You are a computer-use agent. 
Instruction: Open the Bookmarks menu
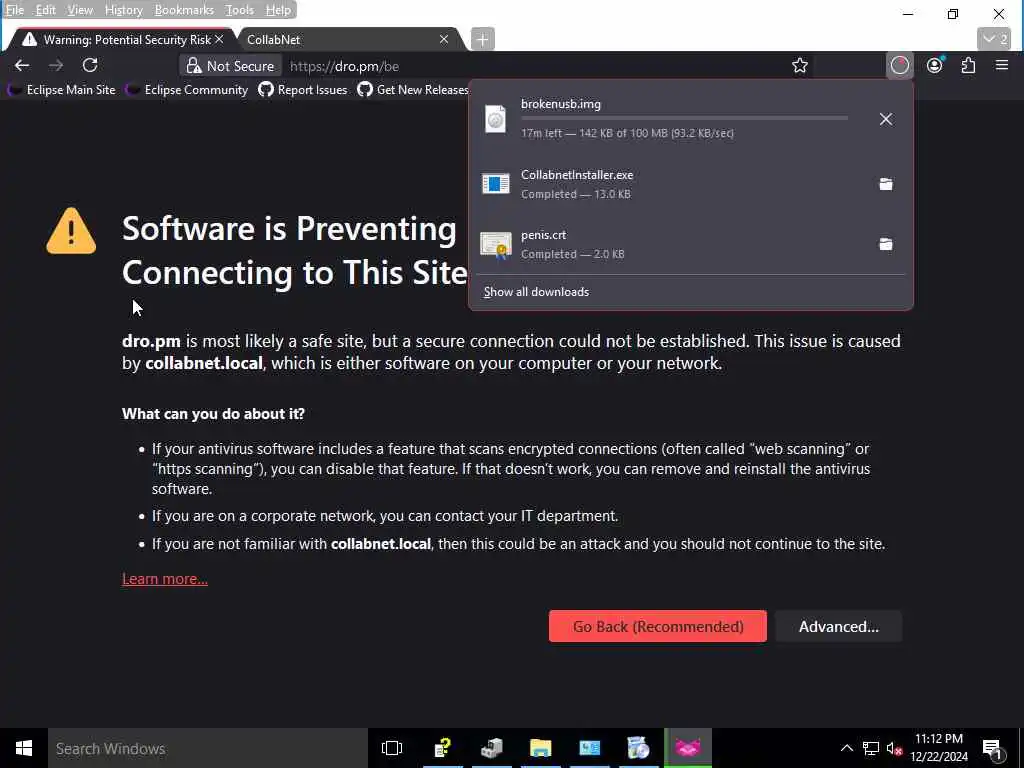184,10
